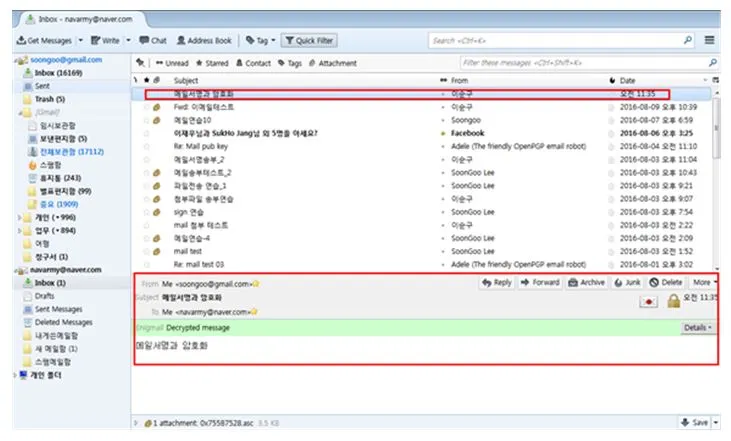Sort messages by the Subject column
Image resolution: width=731 pixels, height=441 pixels.
coord(186,80)
